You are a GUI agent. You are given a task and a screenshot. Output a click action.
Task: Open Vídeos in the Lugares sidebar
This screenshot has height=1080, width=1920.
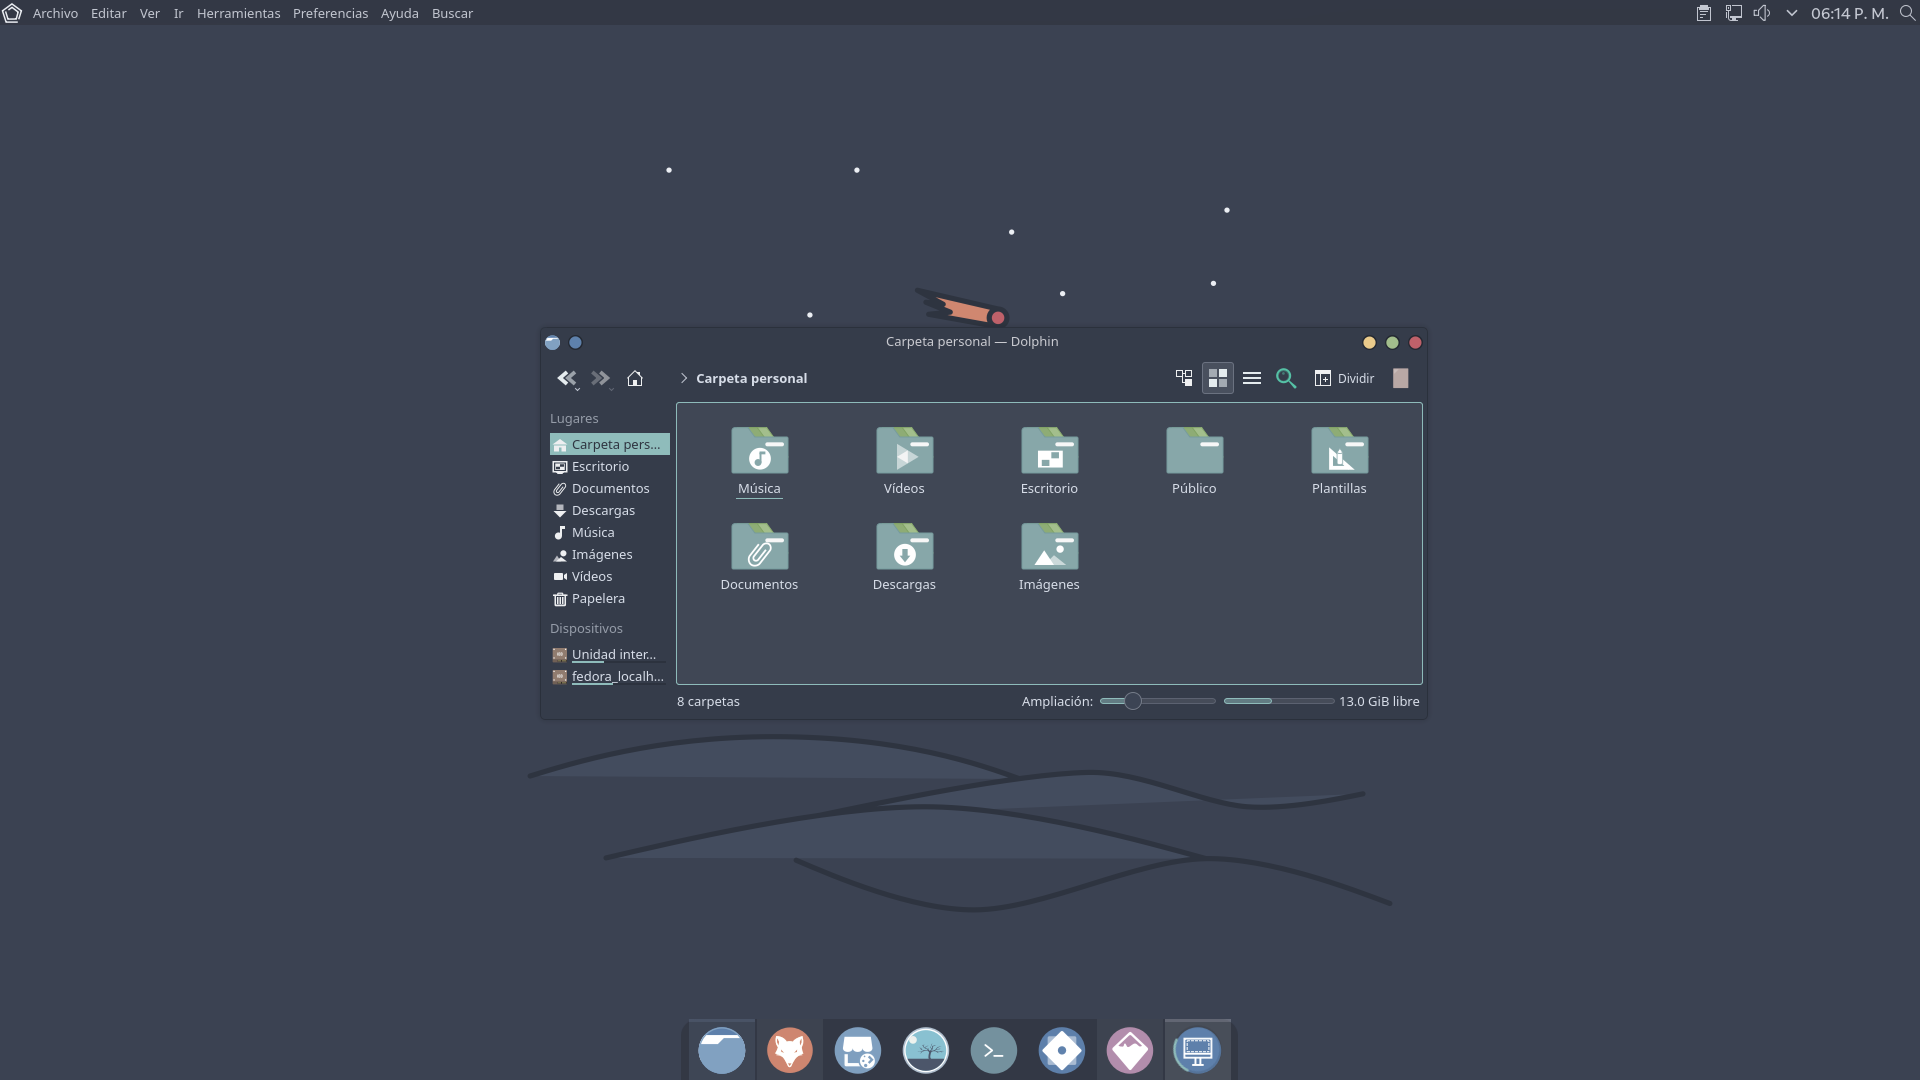610,576
